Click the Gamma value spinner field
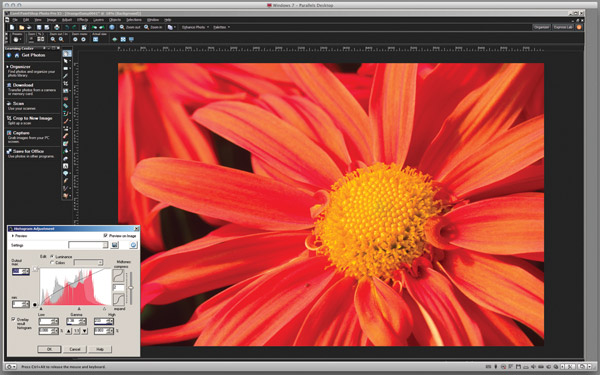600x375 pixels. (x=76, y=321)
